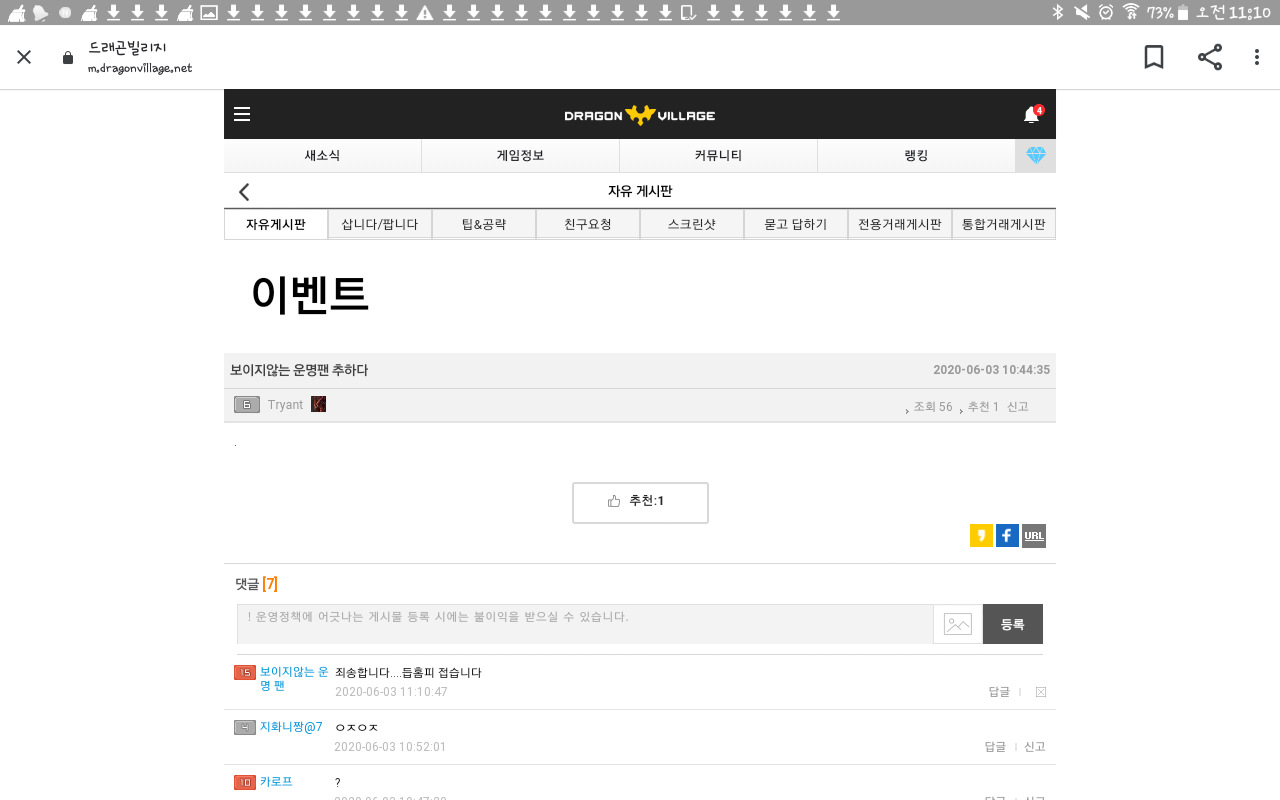The width and height of the screenshot is (1280, 800).
Task: Share post on Facebook icon
Action: (x=1007, y=536)
